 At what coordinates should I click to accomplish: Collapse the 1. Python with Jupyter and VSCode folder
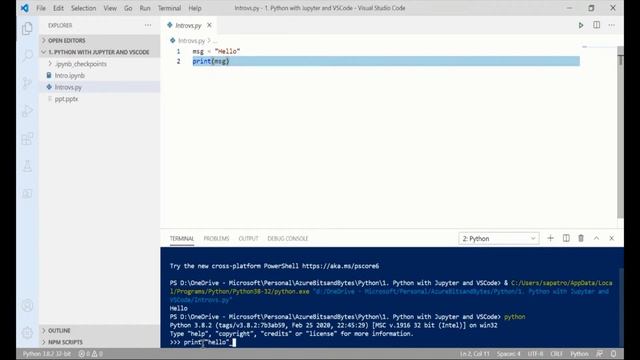tap(100, 52)
